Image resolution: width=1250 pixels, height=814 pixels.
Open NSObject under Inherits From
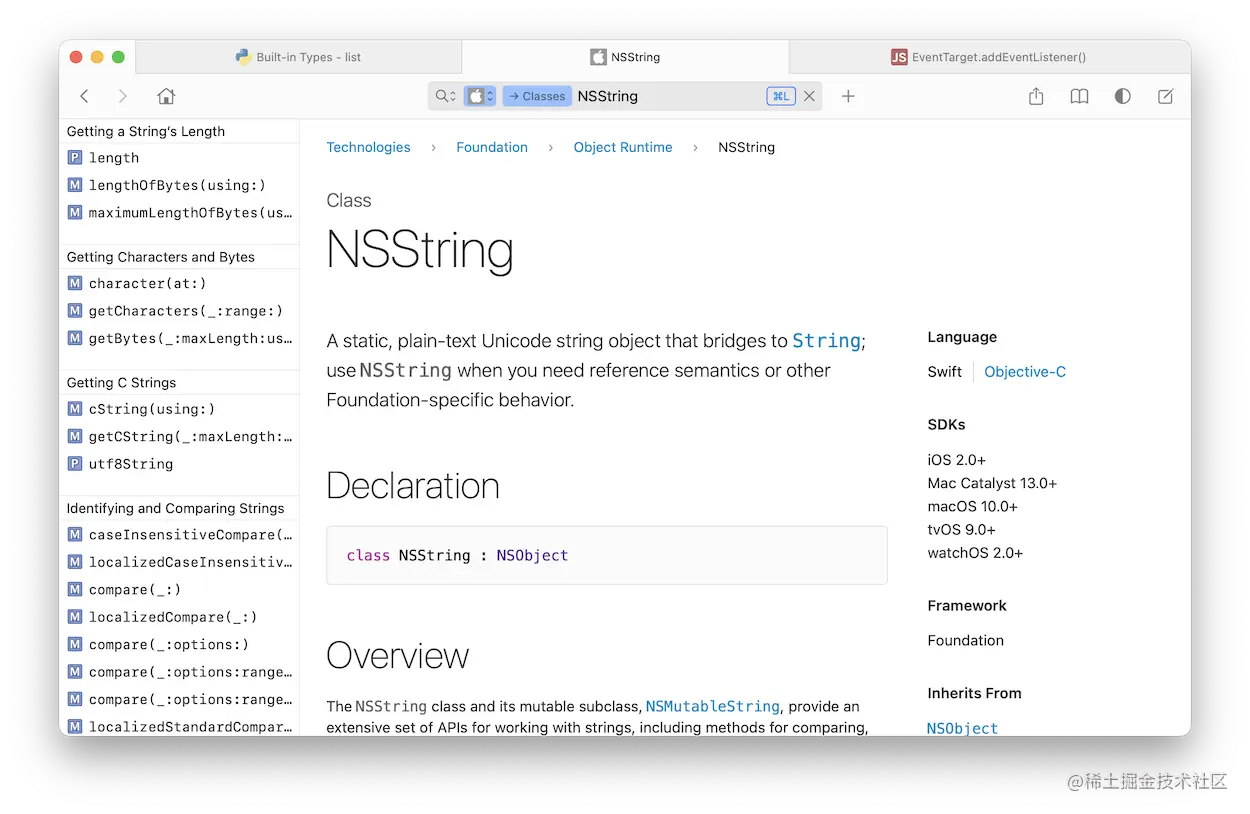[x=962, y=728]
